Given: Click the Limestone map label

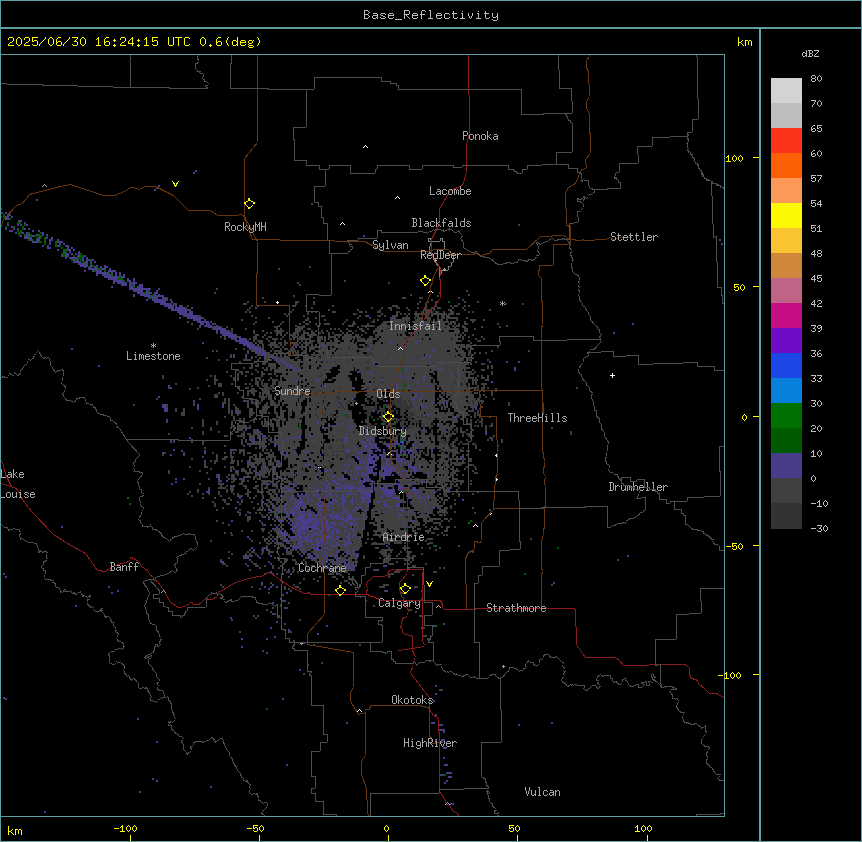Looking at the screenshot, I should click(x=153, y=356).
